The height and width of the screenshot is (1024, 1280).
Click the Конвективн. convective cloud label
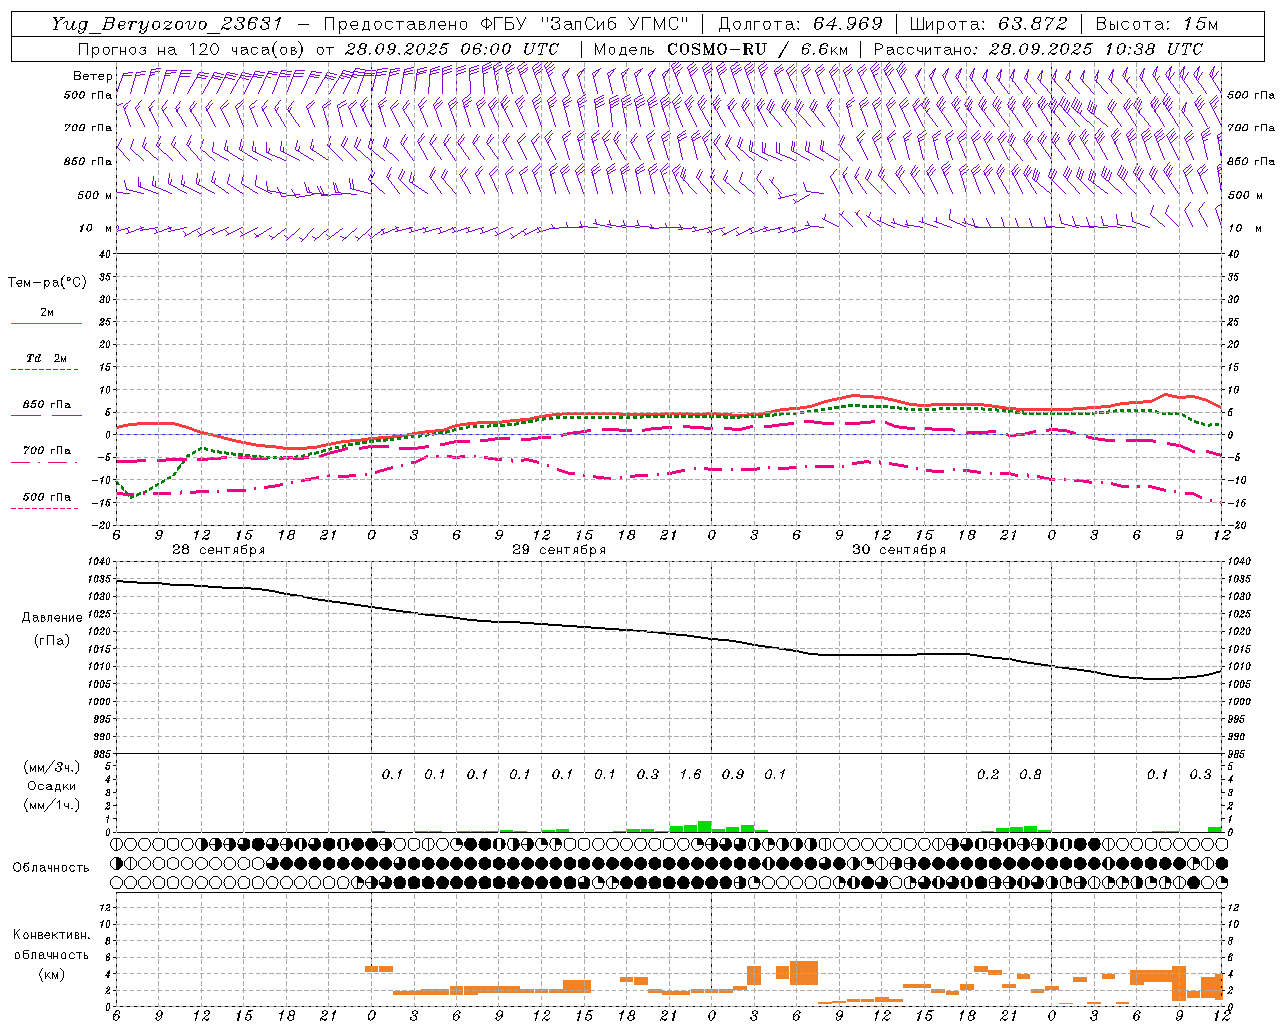51,935
